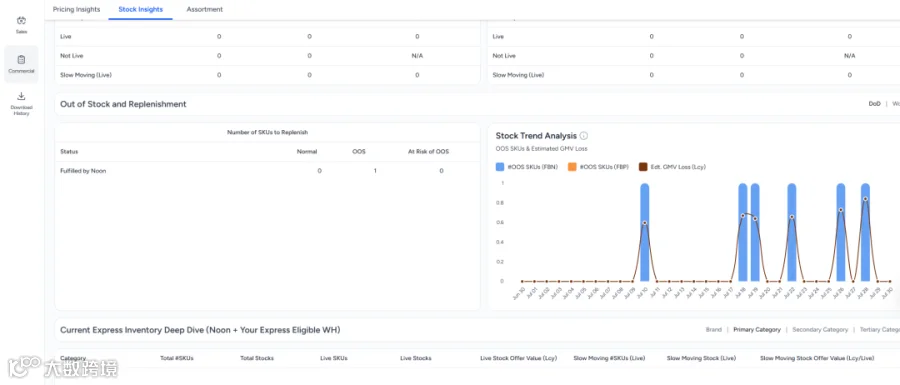
Task: Open the Assortment tab
Action: pyautogui.click(x=205, y=9)
